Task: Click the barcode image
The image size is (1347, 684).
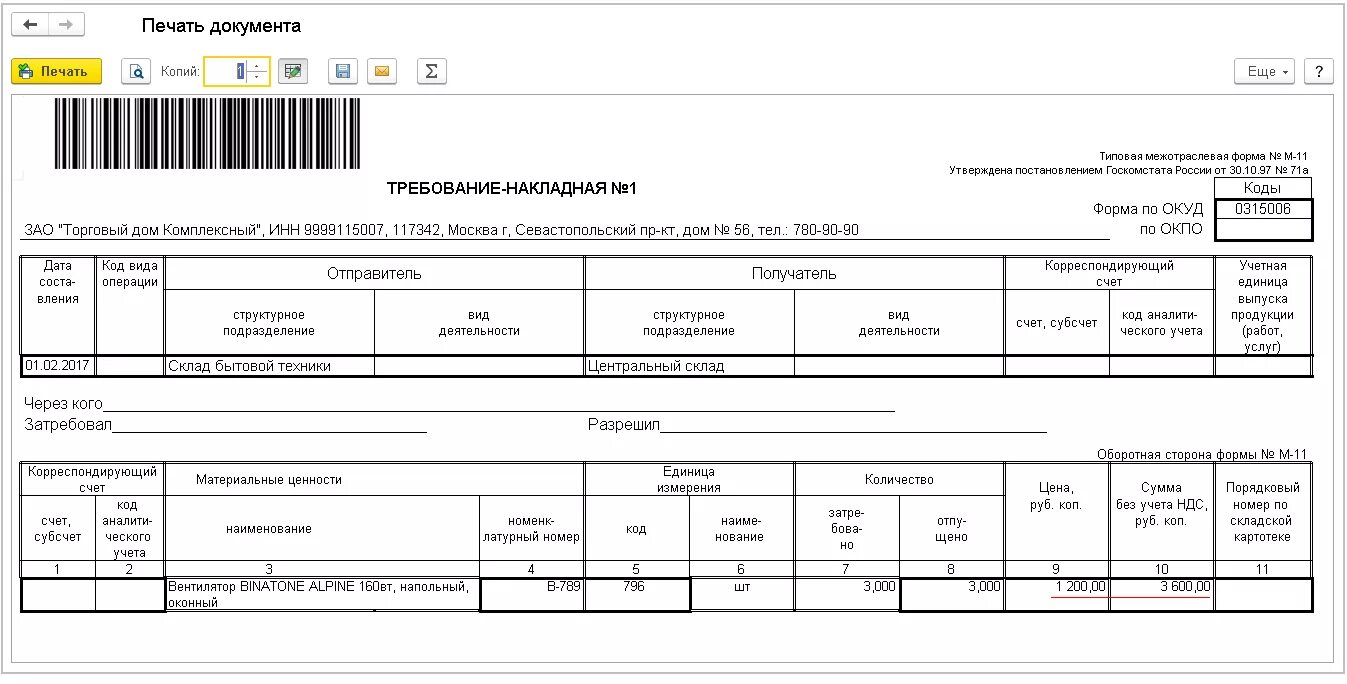Action: point(207,133)
